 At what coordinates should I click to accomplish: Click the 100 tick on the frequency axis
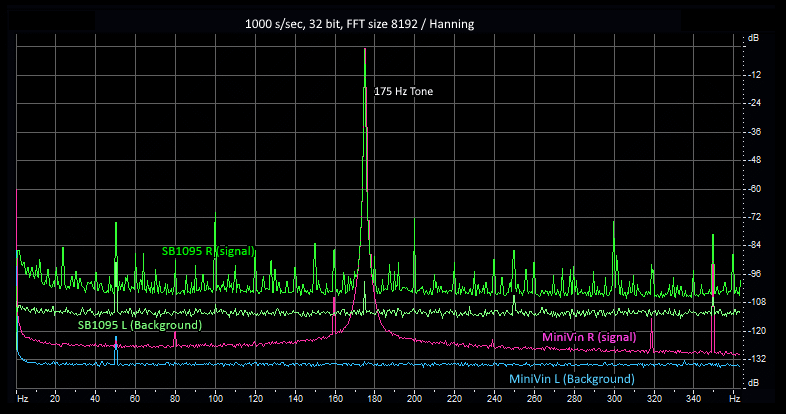[215, 398]
